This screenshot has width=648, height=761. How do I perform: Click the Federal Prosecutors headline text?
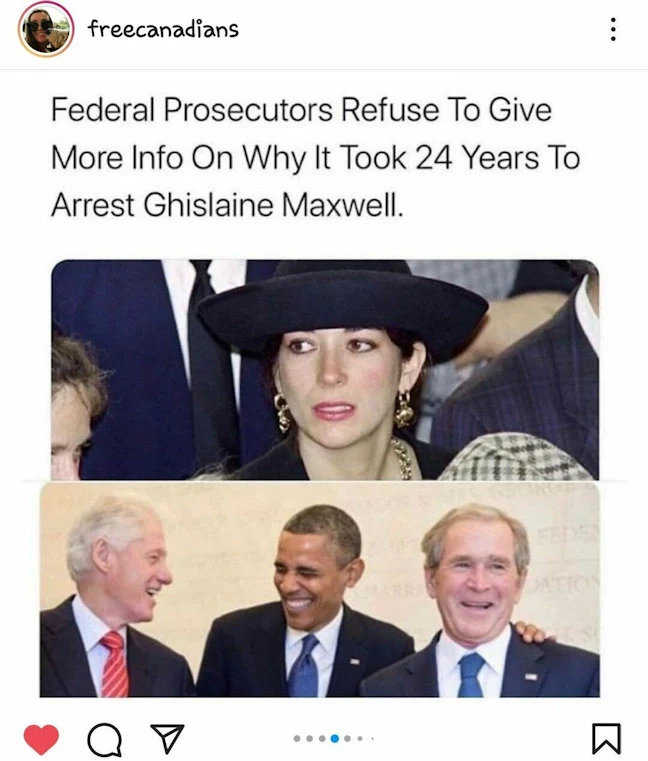[x=316, y=158]
